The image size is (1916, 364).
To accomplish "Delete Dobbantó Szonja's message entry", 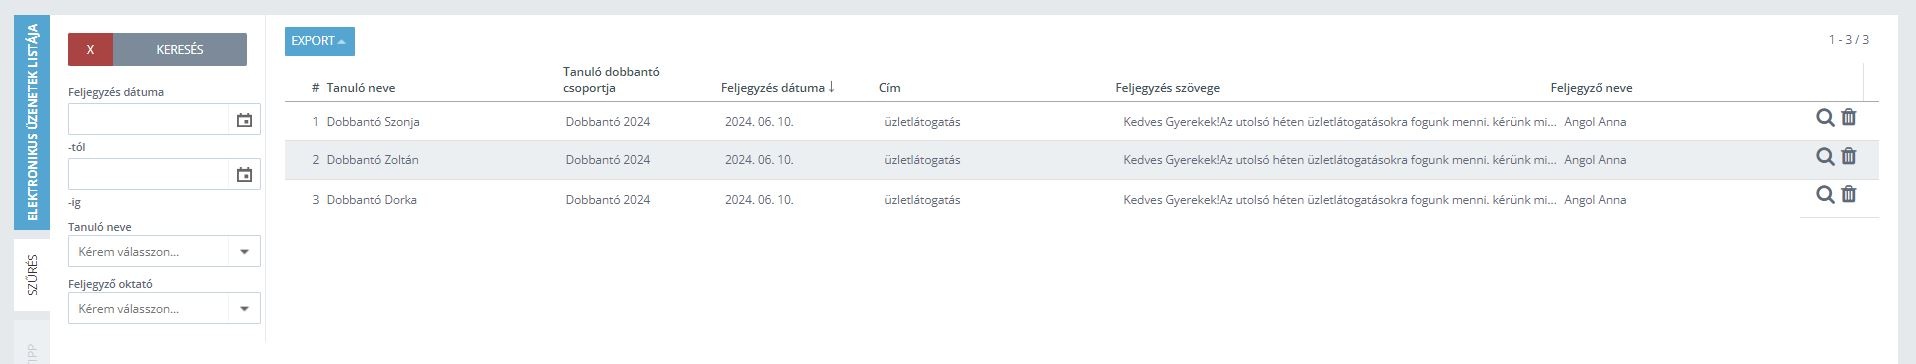I will pos(1849,117).
